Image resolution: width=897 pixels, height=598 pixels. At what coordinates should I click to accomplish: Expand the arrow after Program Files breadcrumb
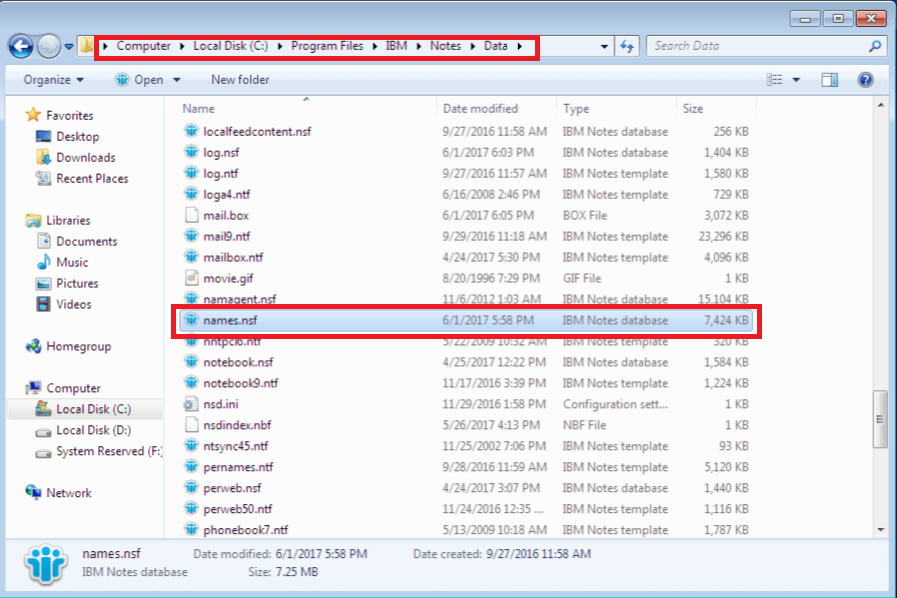point(374,46)
